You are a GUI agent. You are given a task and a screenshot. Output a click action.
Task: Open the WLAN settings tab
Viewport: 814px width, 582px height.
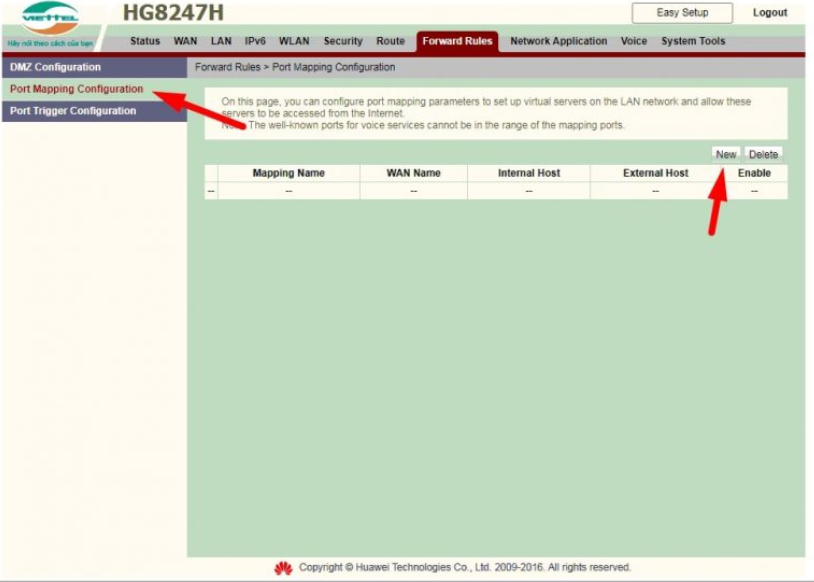click(294, 41)
